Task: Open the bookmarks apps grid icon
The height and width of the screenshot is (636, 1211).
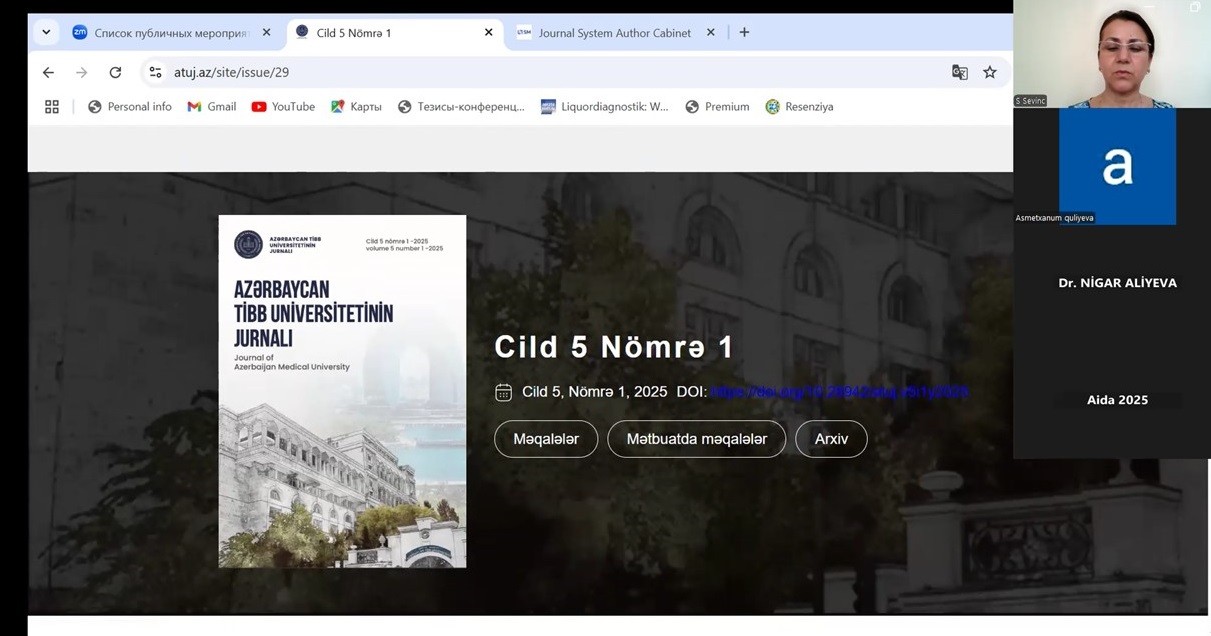Action: pyautogui.click(x=52, y=107)
